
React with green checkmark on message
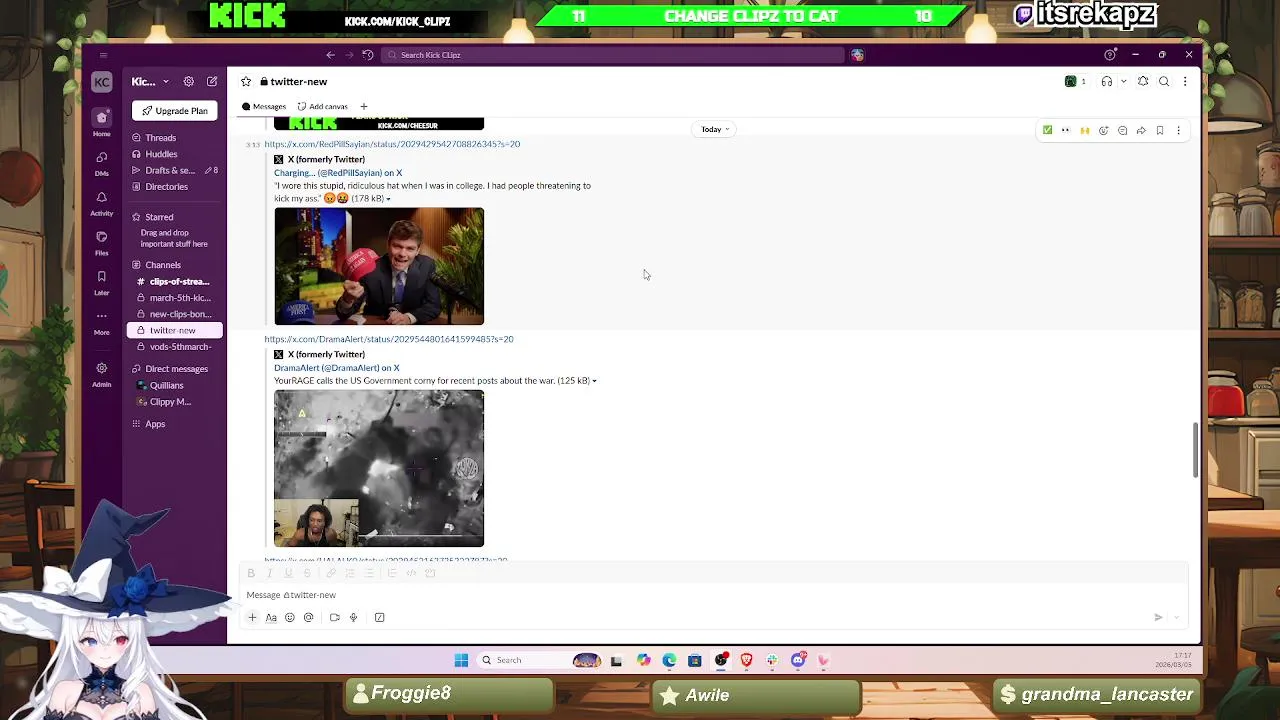click(x=1047, y=130)
